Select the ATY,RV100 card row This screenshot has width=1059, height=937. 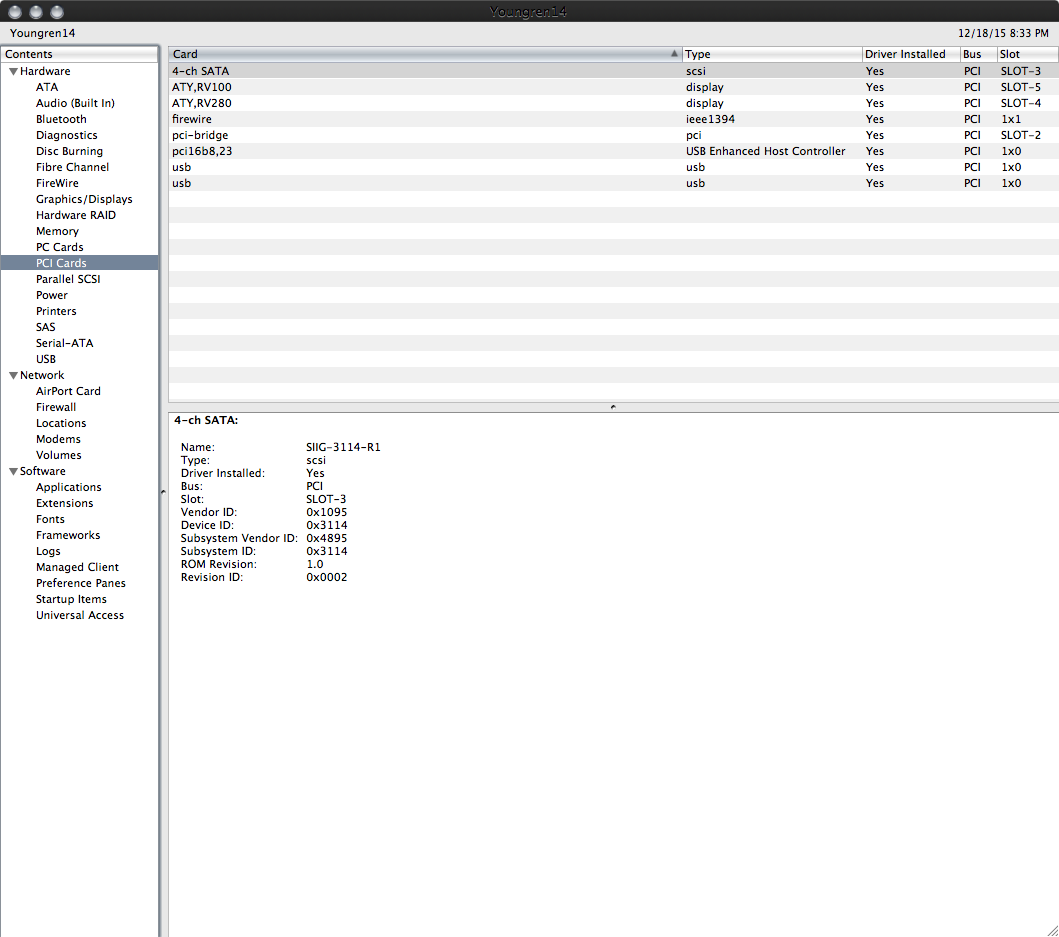tap(613, 87)
